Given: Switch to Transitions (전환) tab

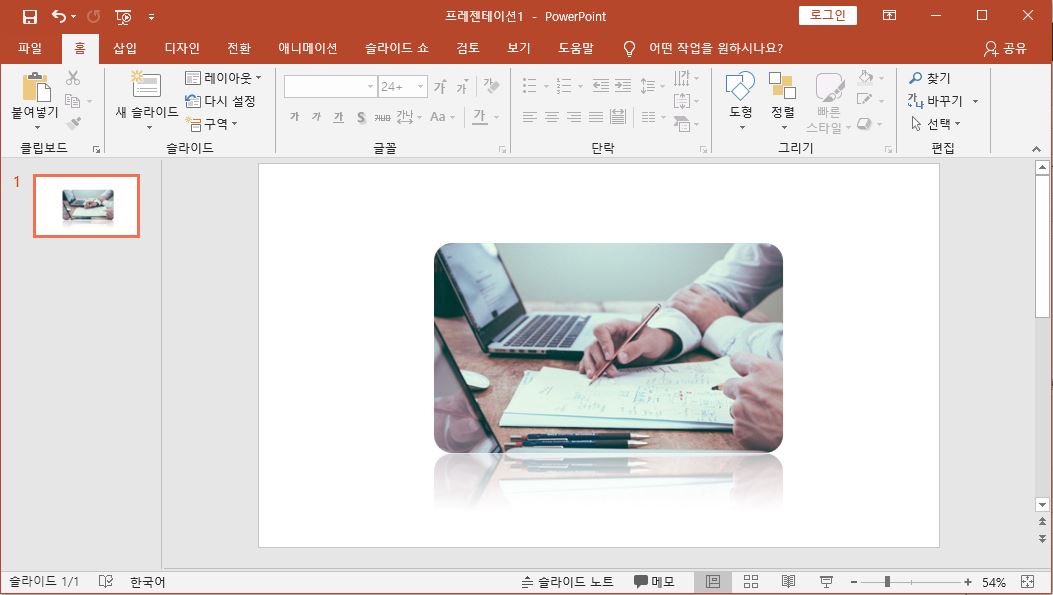Looking at the screenshot, I should 238,48.
